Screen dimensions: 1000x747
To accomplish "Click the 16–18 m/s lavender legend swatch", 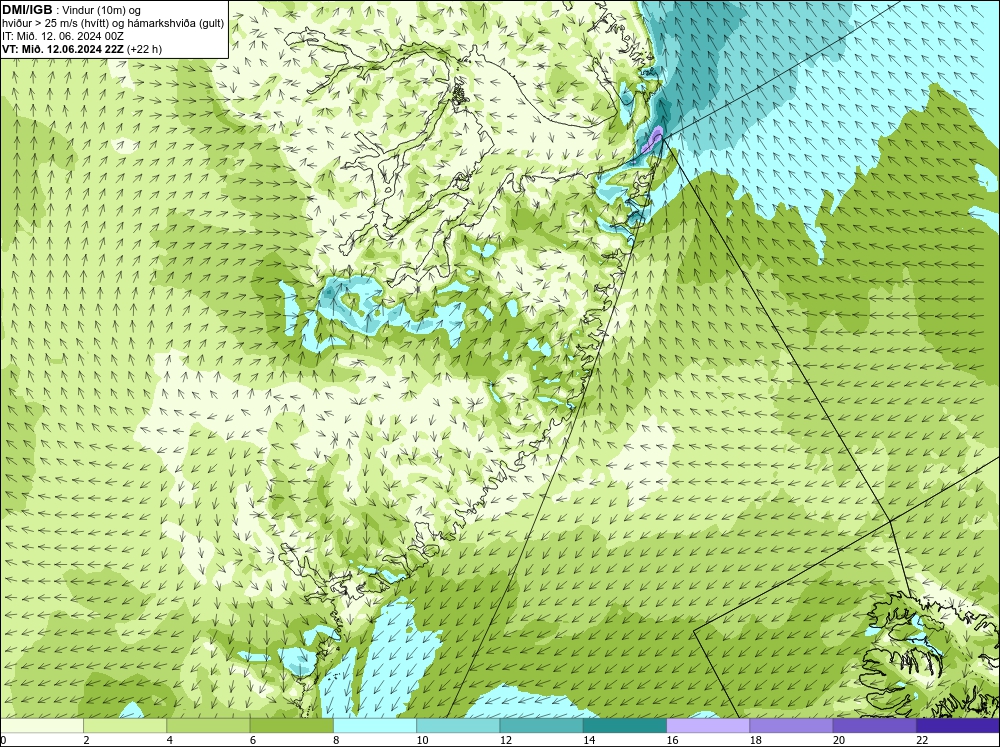I will coord(708,726).
